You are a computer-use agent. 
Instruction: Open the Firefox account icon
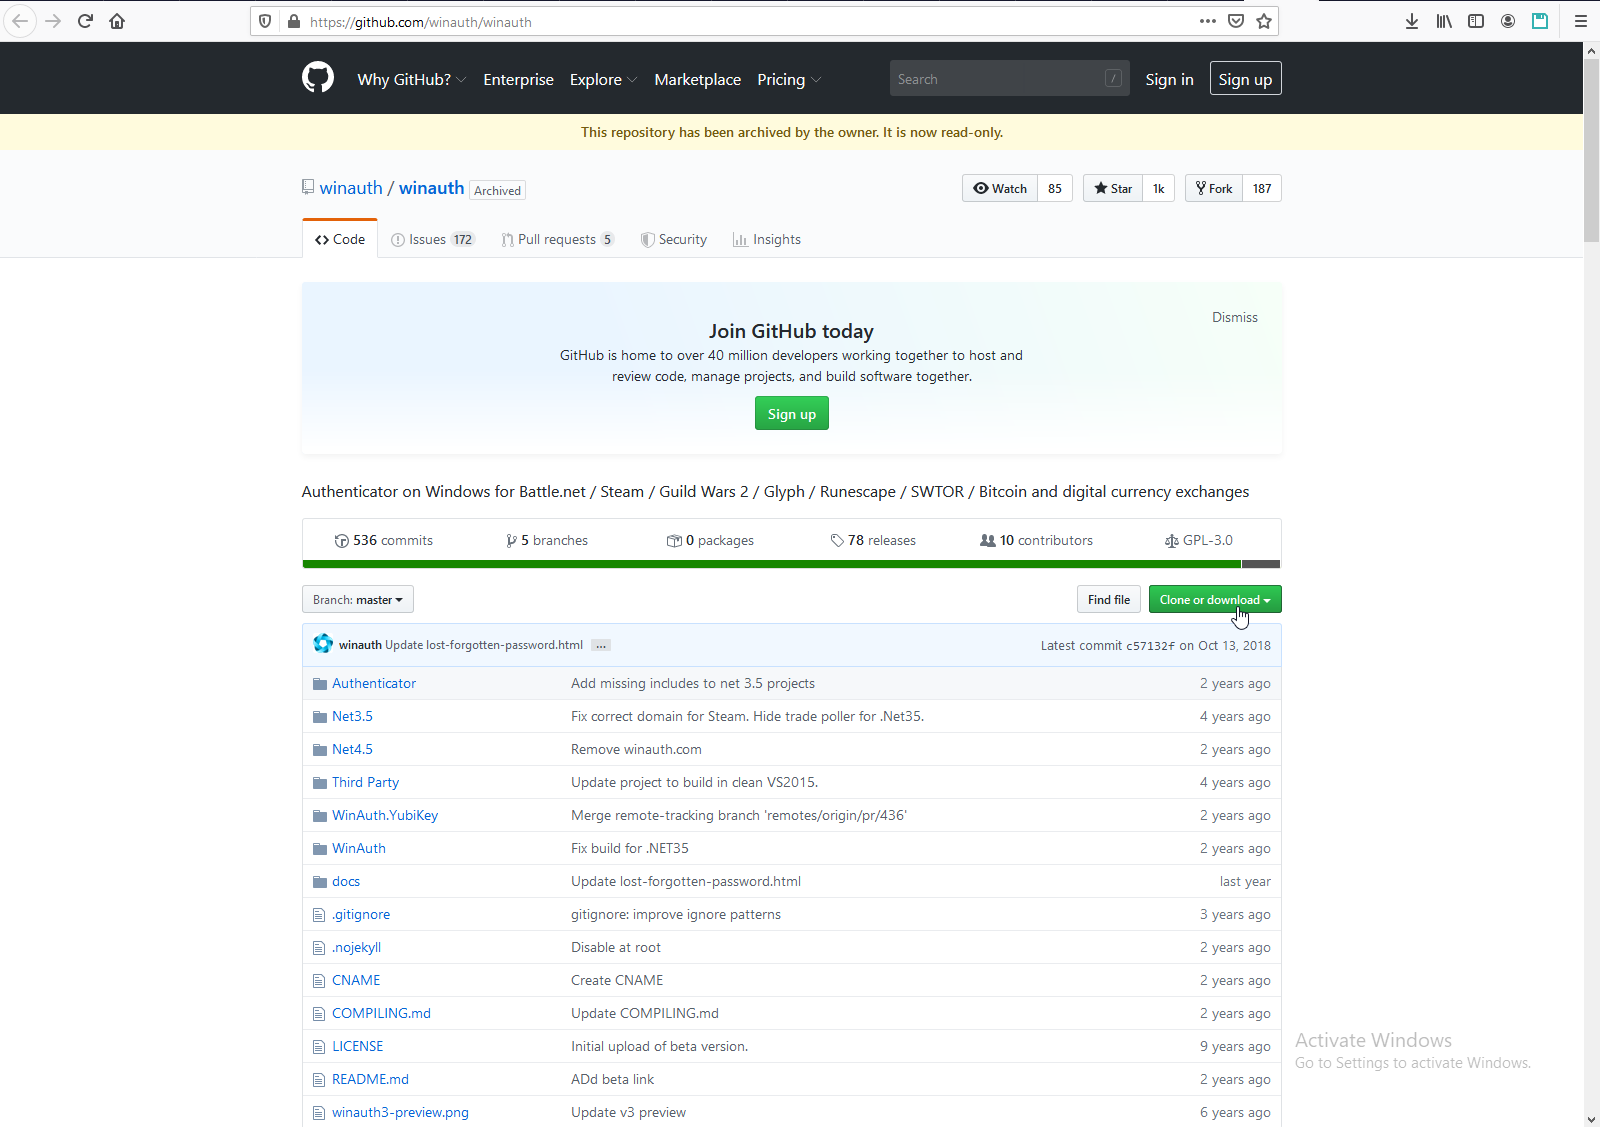pos(1508,21)
